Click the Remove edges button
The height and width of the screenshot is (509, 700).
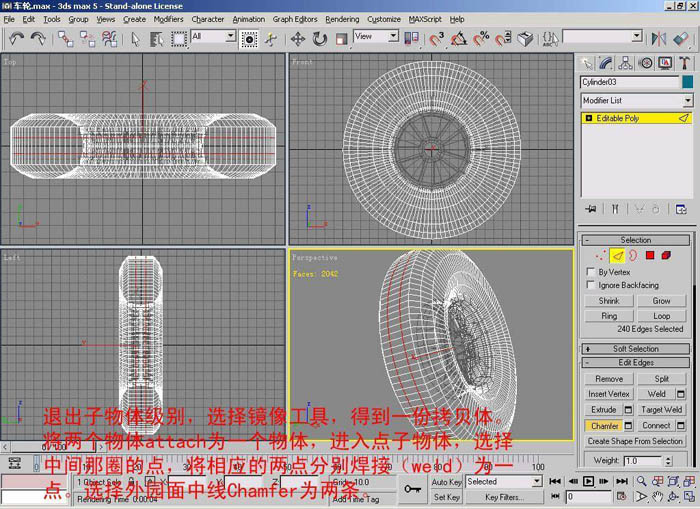tap(609, 379)
